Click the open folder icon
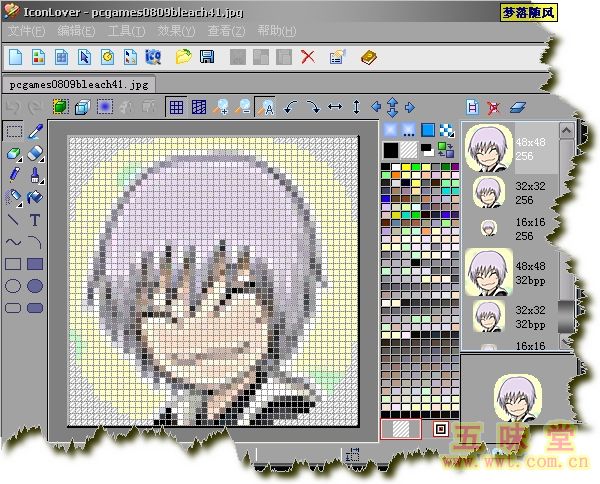Screen dimensions: 600x484 [x=184, y=56]
